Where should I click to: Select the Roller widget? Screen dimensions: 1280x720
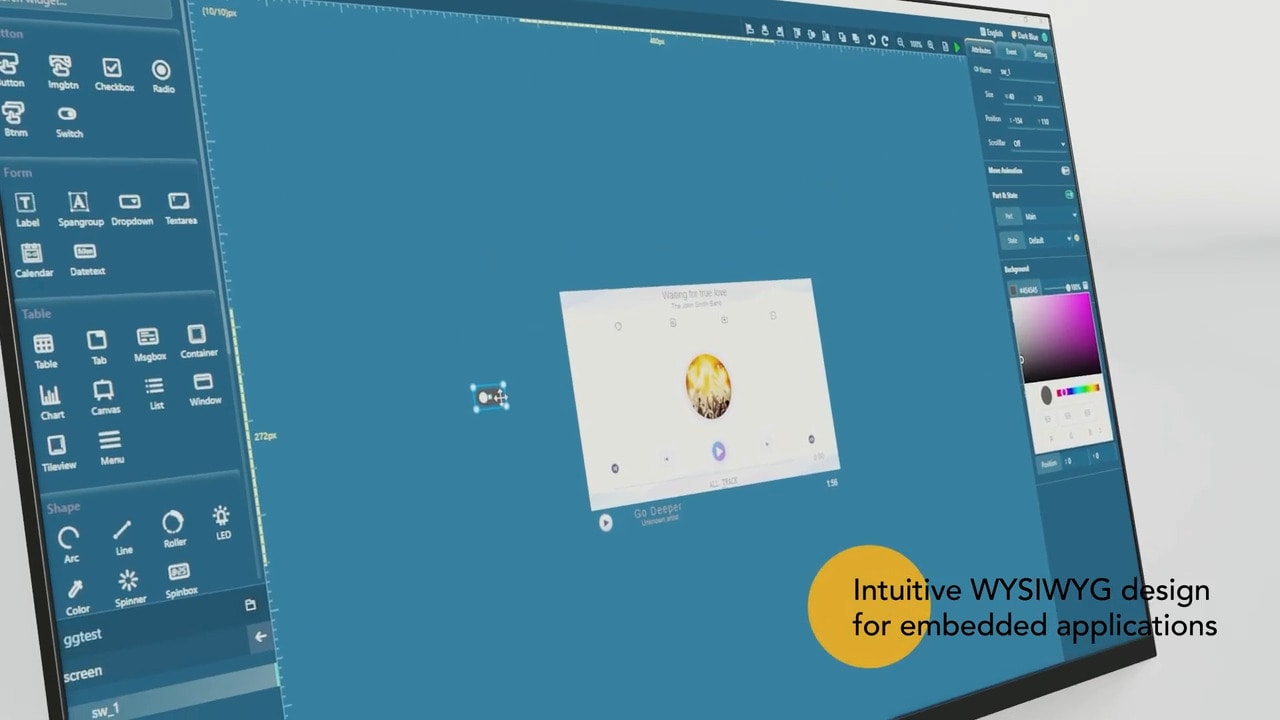(x=173, y=527)
